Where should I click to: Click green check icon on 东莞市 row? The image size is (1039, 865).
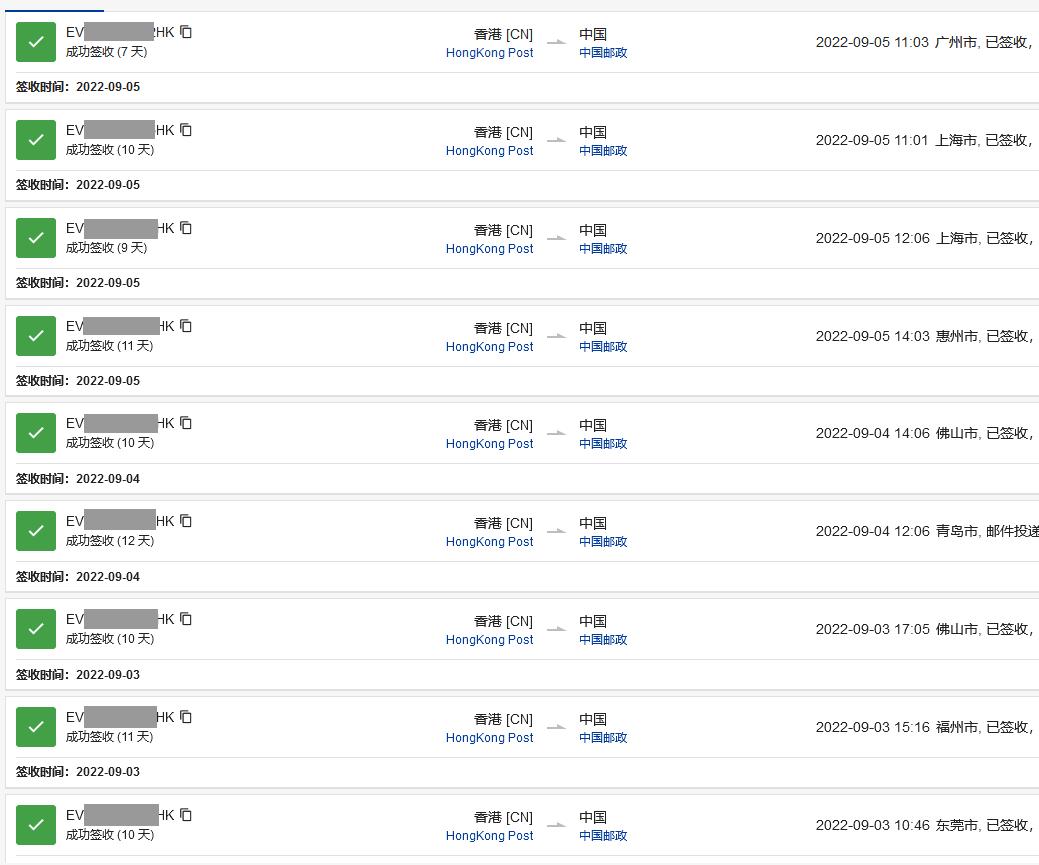click(36, 825)
